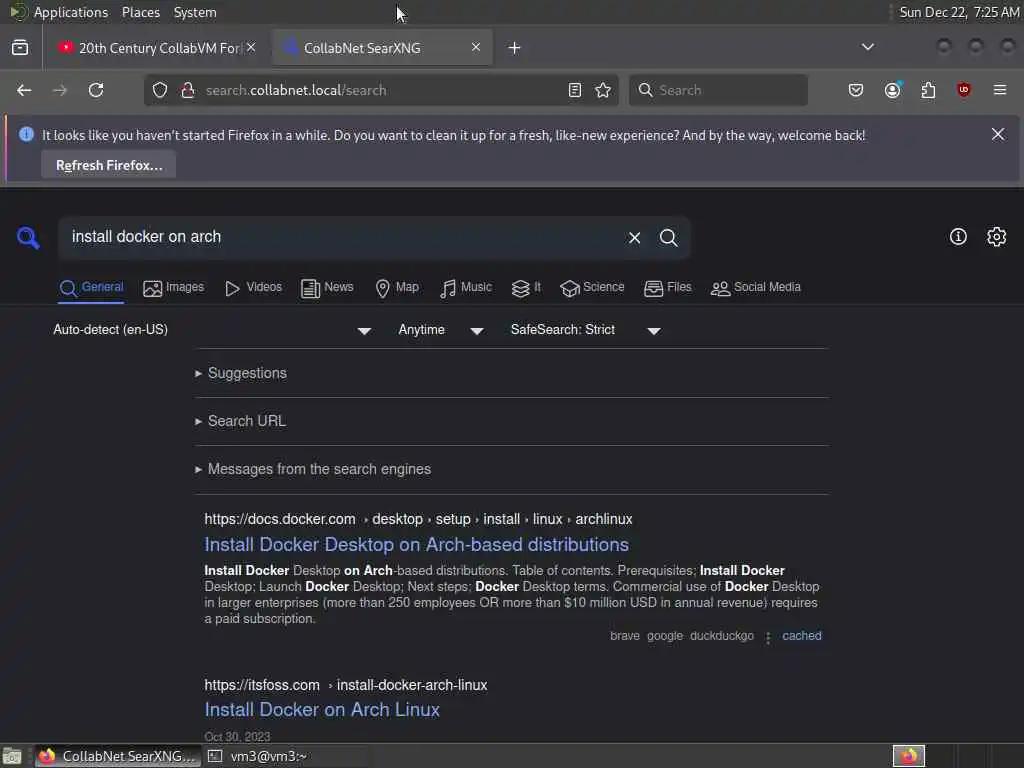Open Firefox hamburger menu

pos(1000,90)
